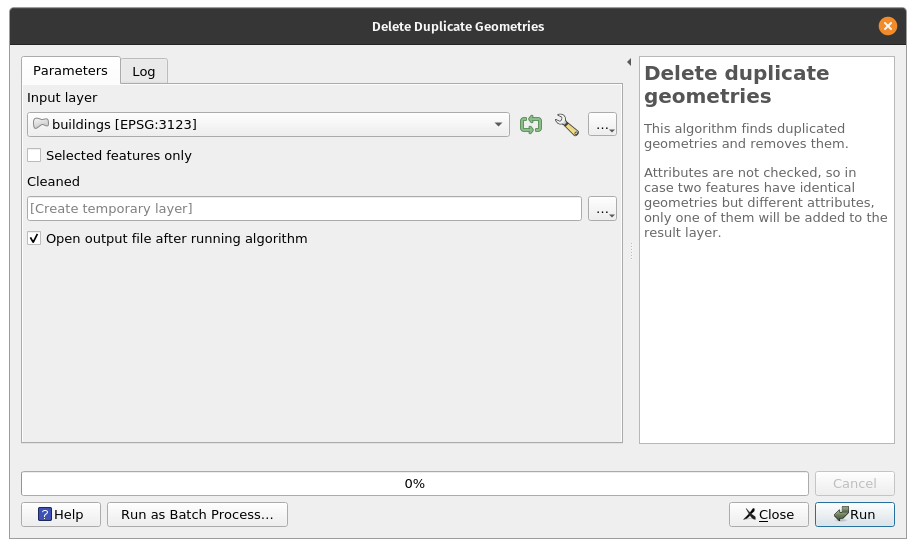The height and width of the screenshot is (548, 916).
Task: Open the Cleaned output ellipsis options menu
Action: point(602,209)
